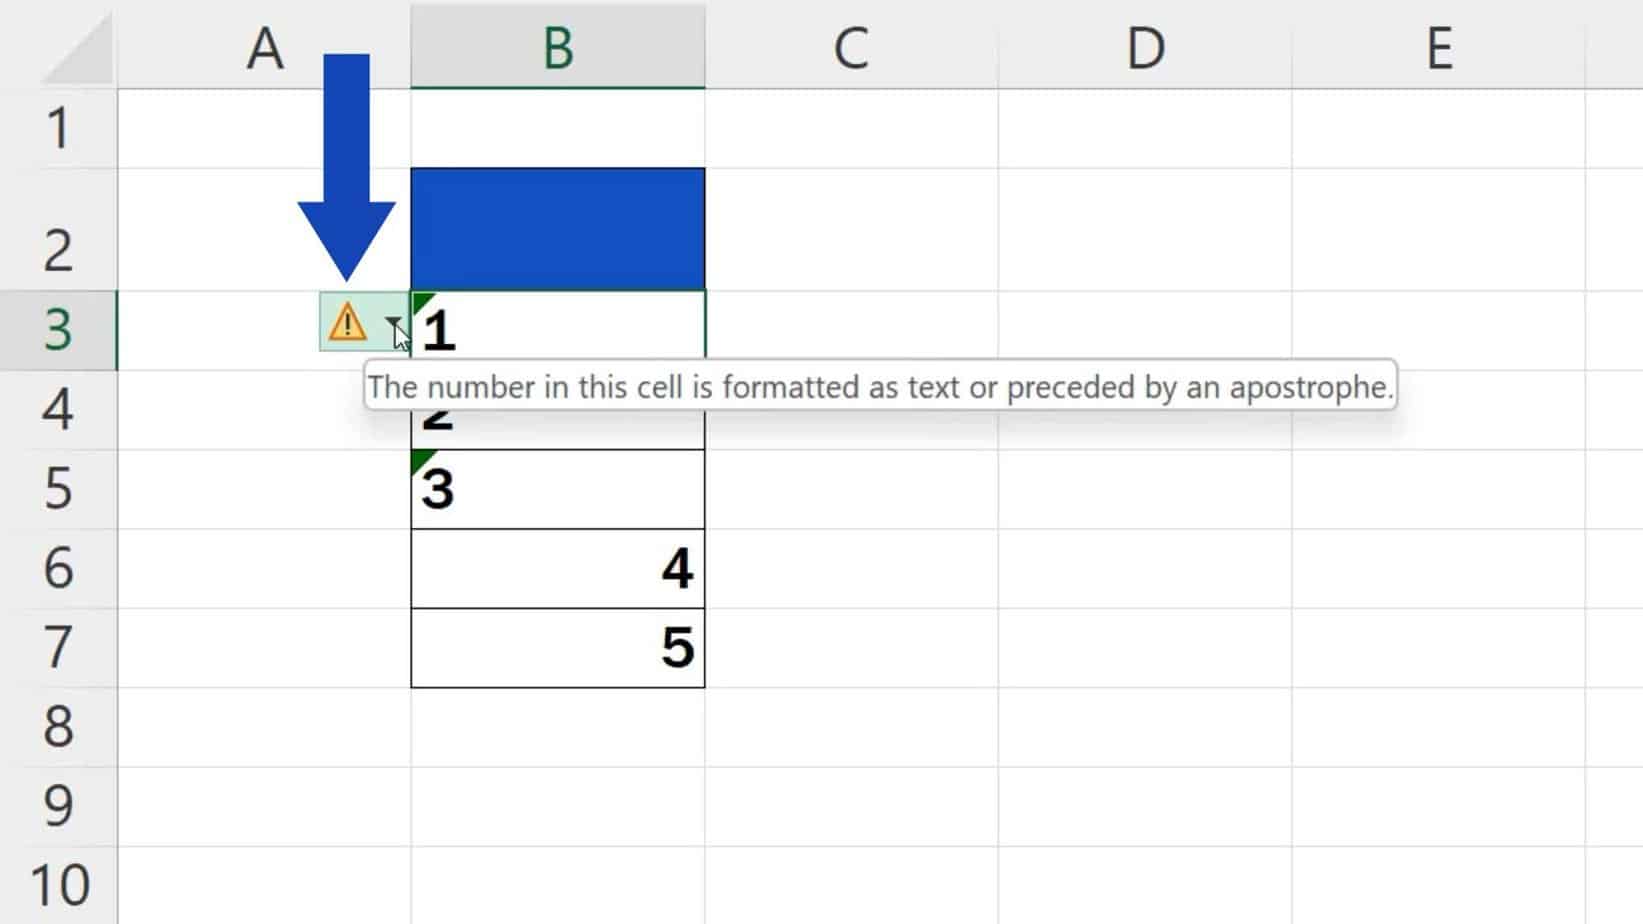
Task: Select the green error marker in cell B5
Action: point(420,459)
